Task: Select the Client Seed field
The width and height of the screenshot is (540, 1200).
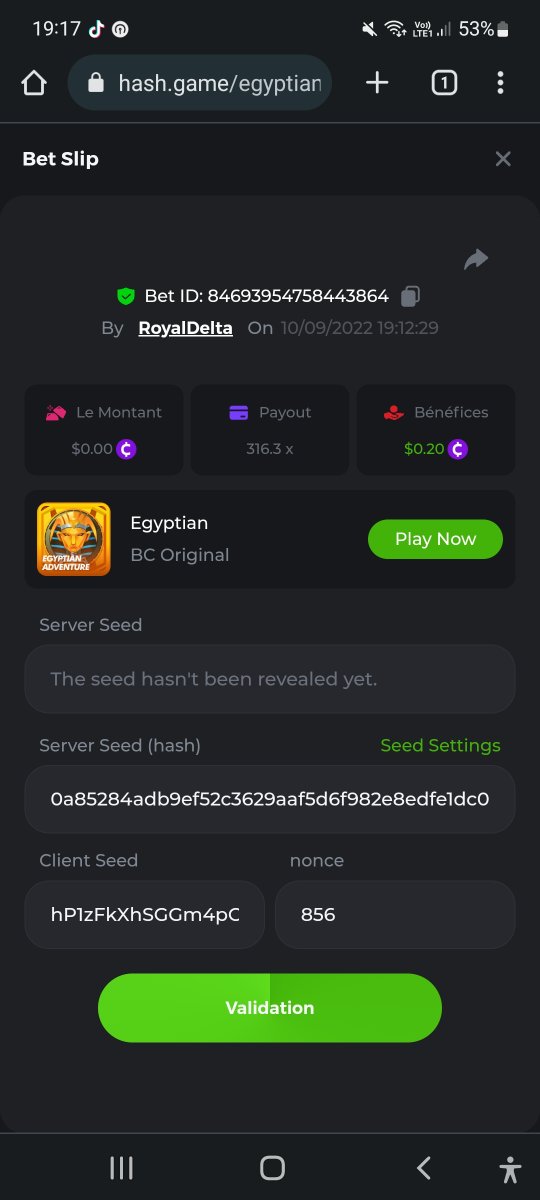Action: pos(145,914)
